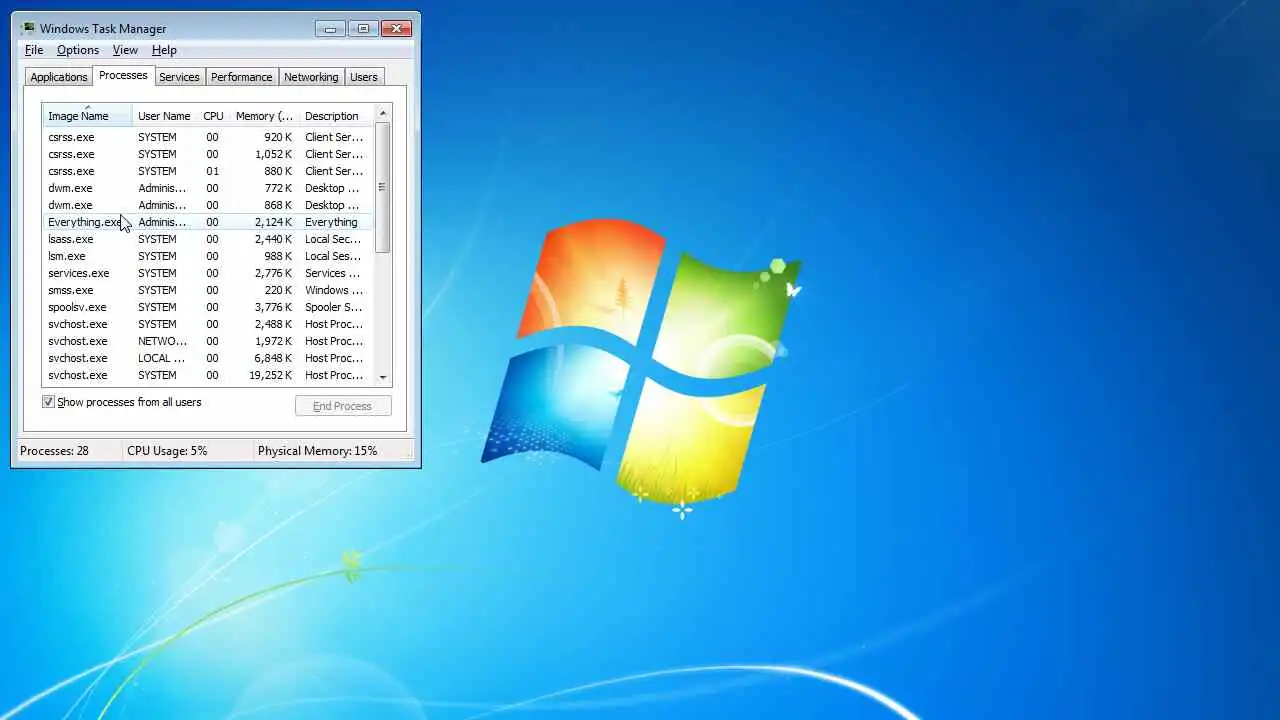Click the 988 K memory value
Image resolution: width=1280 pixels, height=720 pixels.
coord(278,256)
